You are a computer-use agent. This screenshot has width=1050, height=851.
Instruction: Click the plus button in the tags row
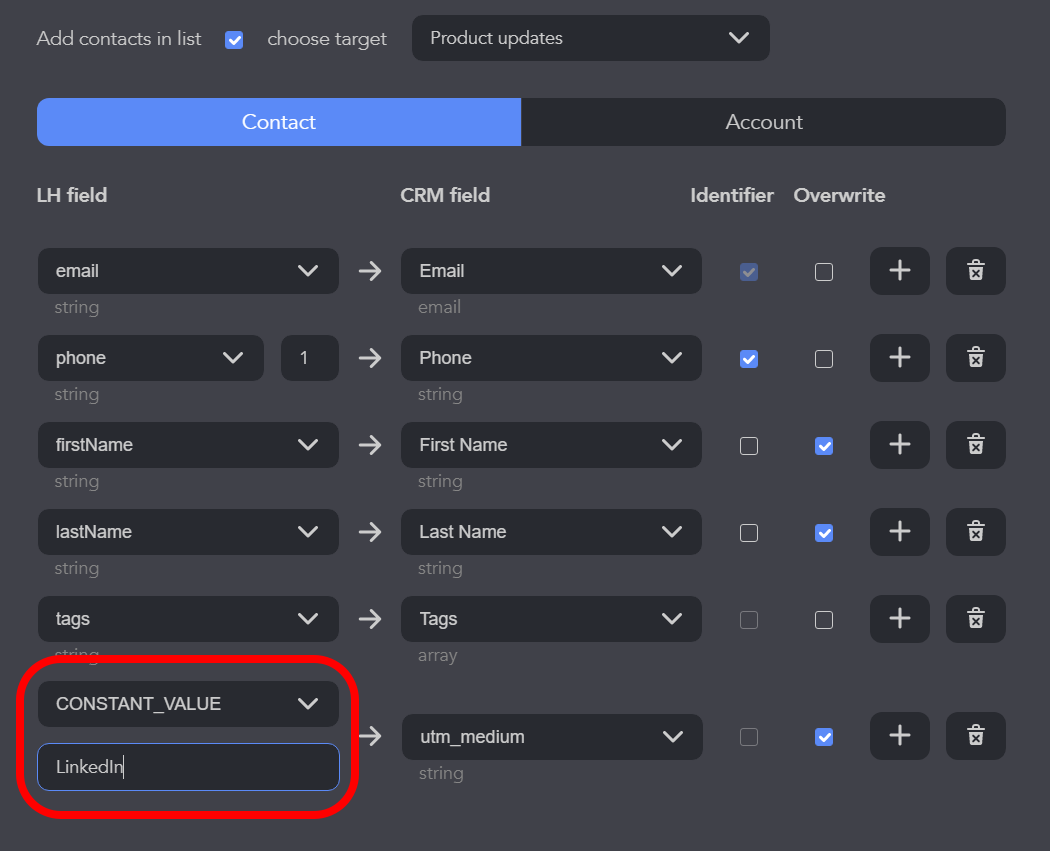click(899, 619)
